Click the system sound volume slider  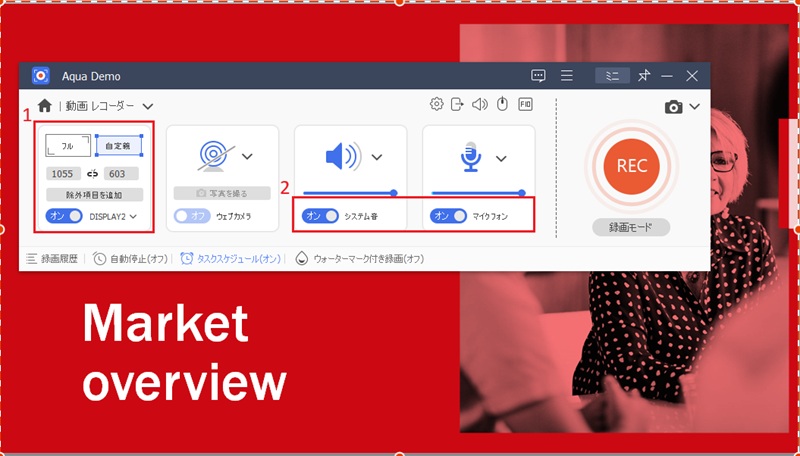[350, 193]
